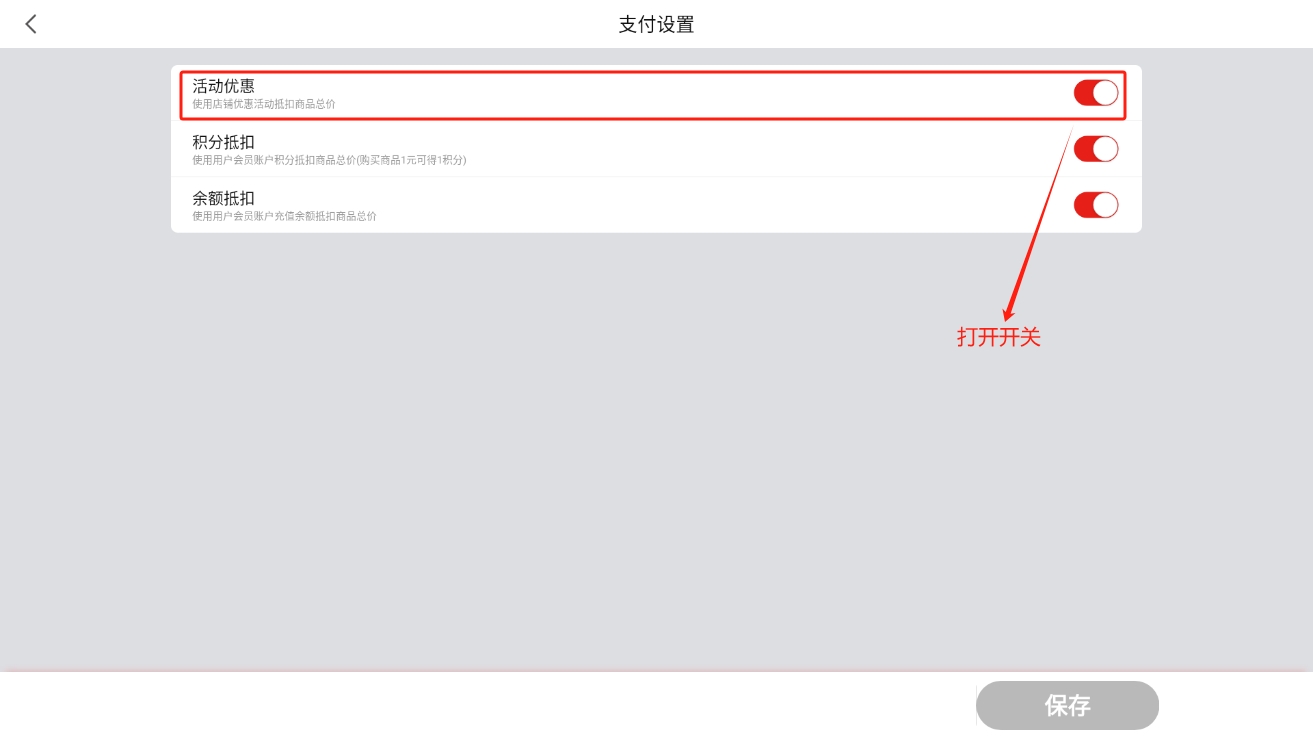This screenshot has width=1313, height=739.
Task: Click description 使用用户会员账户充值余额抵扣商品总价
Action: (284, 216)
